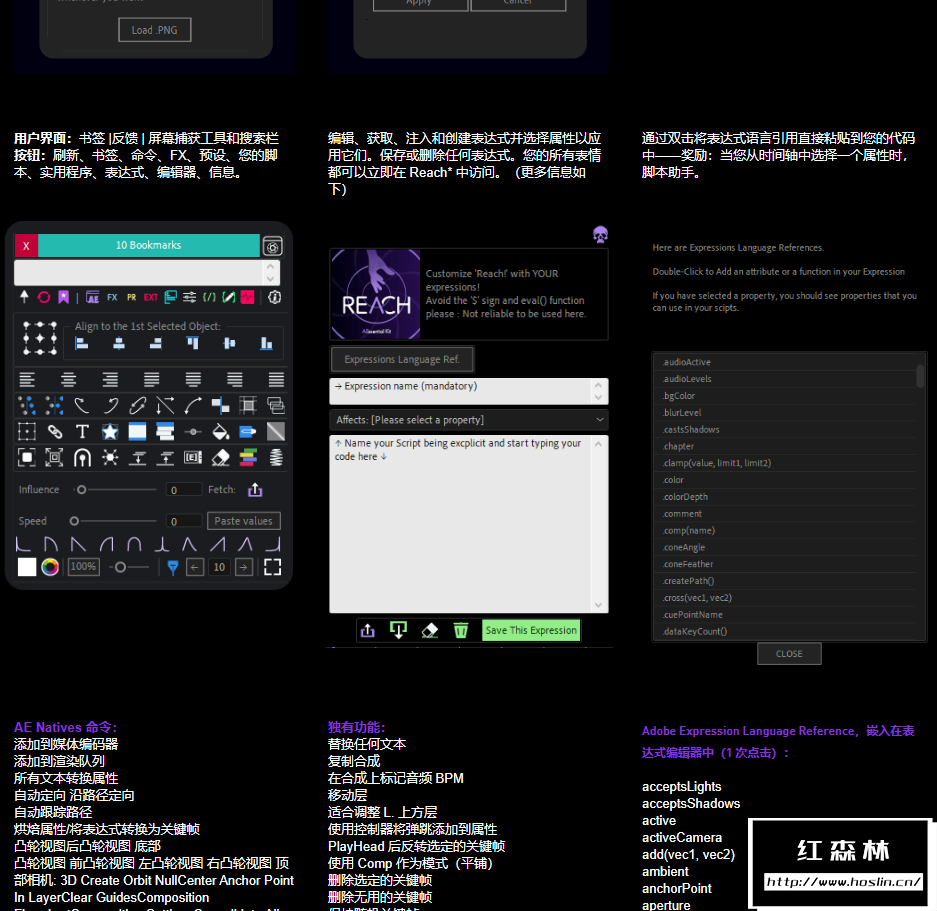Click the fullscreen brackets icon

point(272,567)
